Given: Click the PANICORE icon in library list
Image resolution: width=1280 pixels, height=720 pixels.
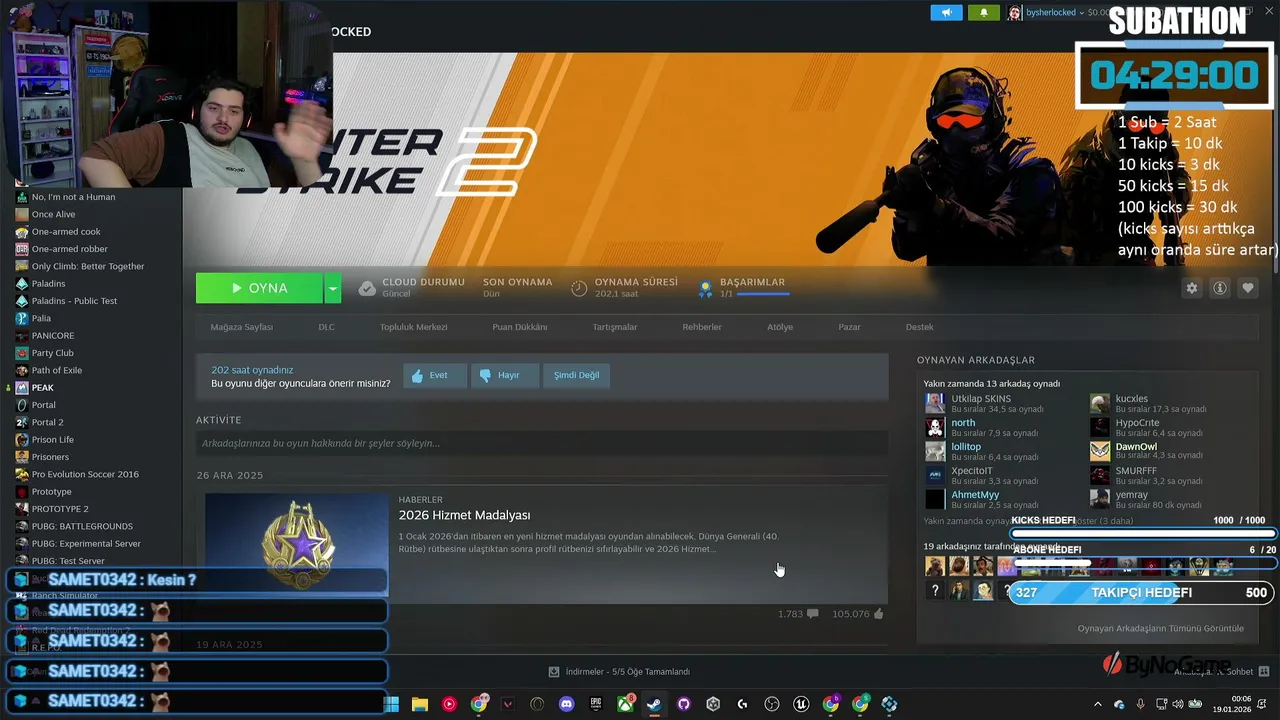Looking at the screenshot, I should tap(22, 336).
